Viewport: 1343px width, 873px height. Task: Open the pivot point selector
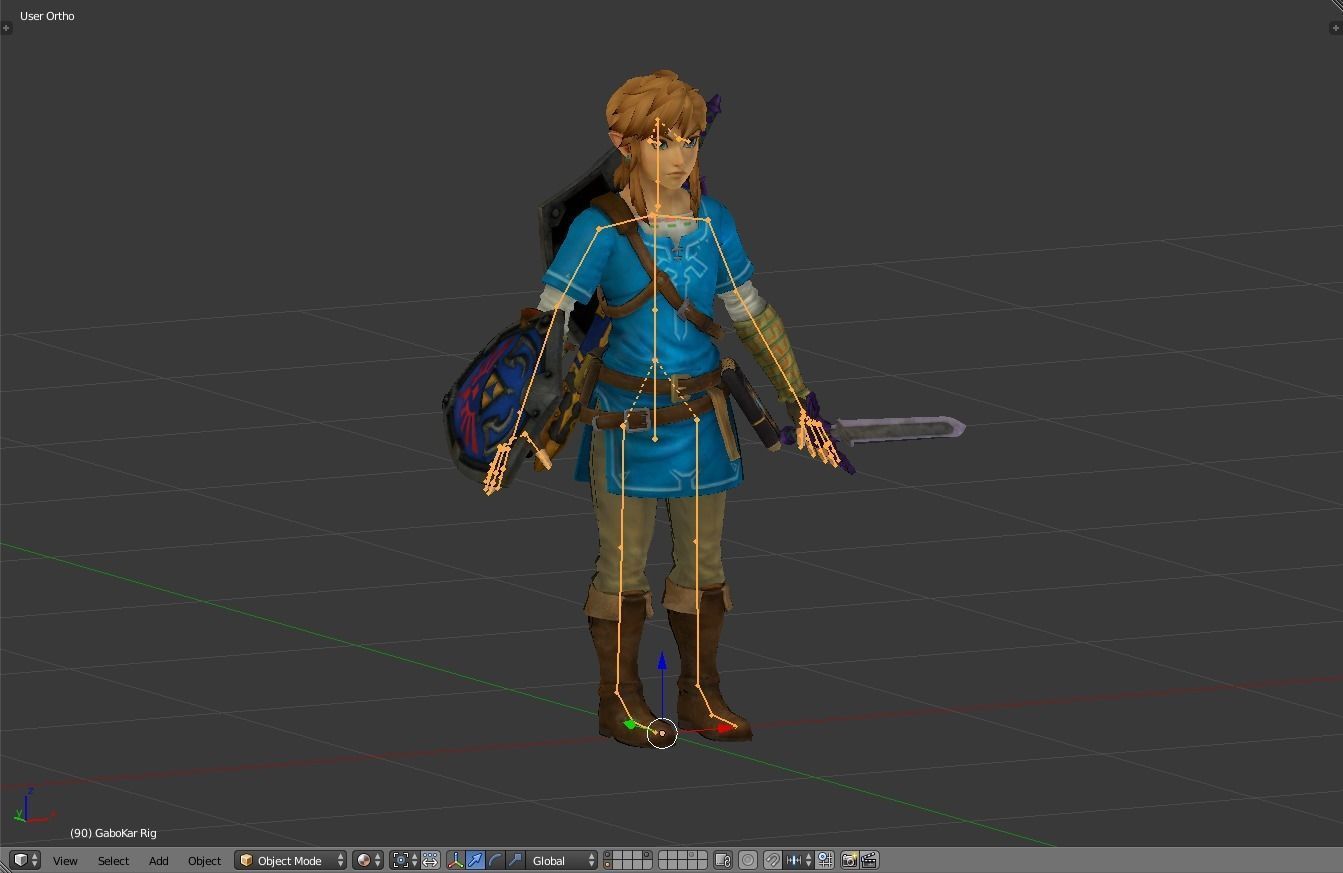coord(404,860)
